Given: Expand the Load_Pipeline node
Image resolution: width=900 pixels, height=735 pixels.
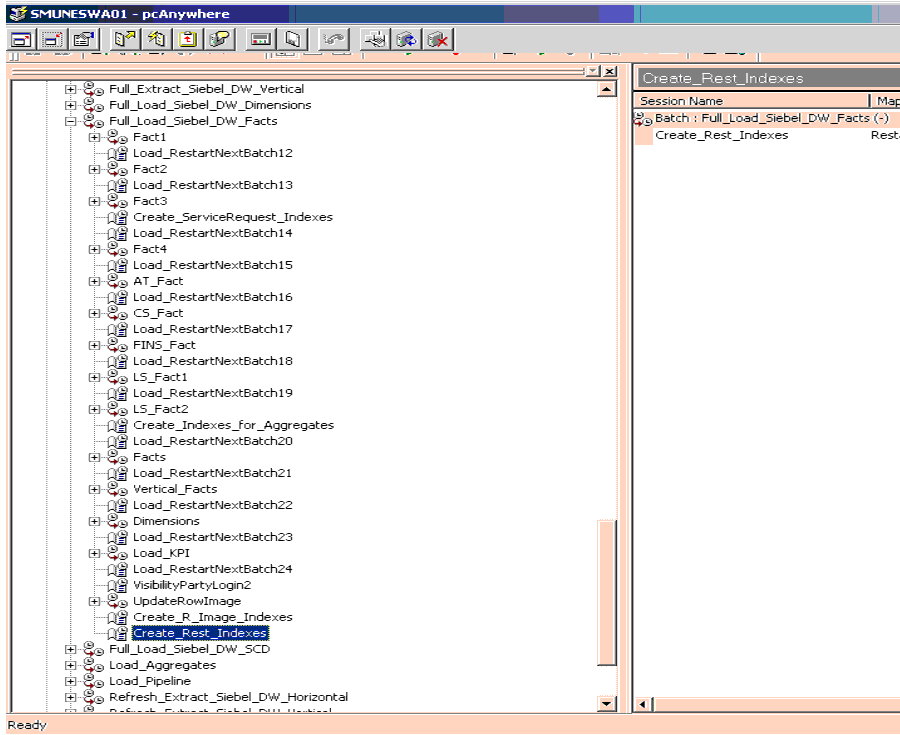Looking at the screenshot, I should (x=70, y=682).
